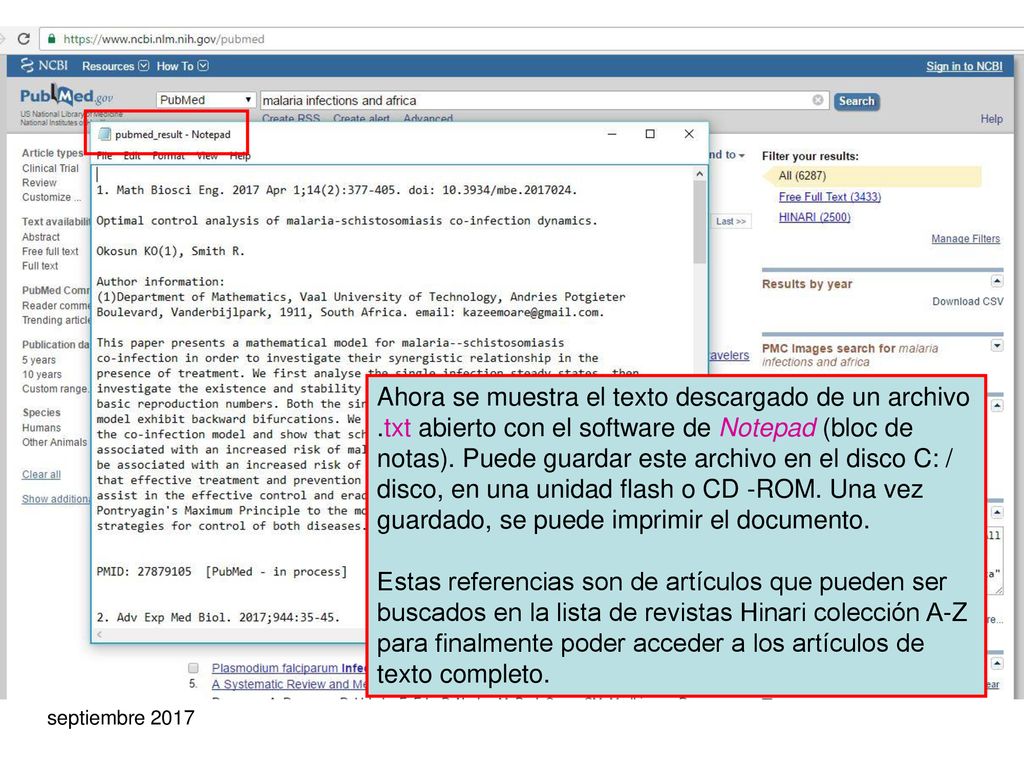Open the PubMed.gov logo home link
The height and width of the screenshot is (768, 1024).
(67, 97)
